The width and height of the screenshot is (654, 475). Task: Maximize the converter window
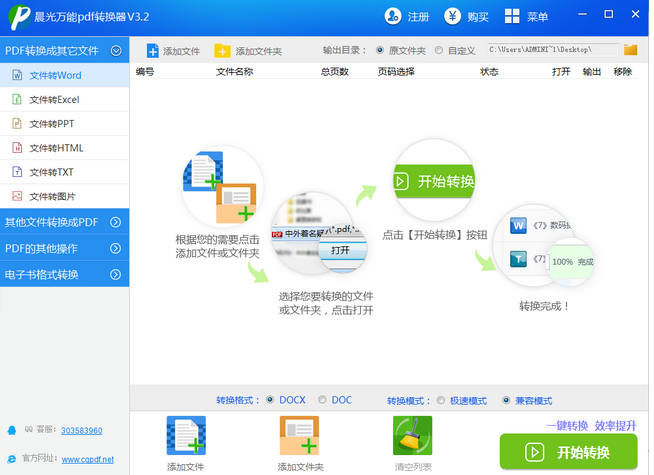[x=609, y=15]
